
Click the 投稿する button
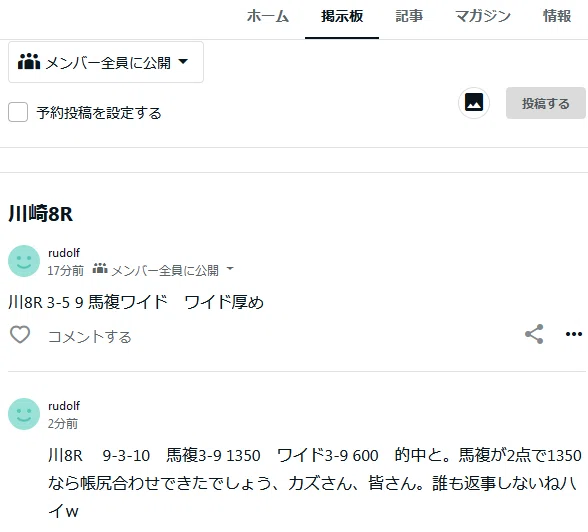pyautogui.click(x=546, y=103)
